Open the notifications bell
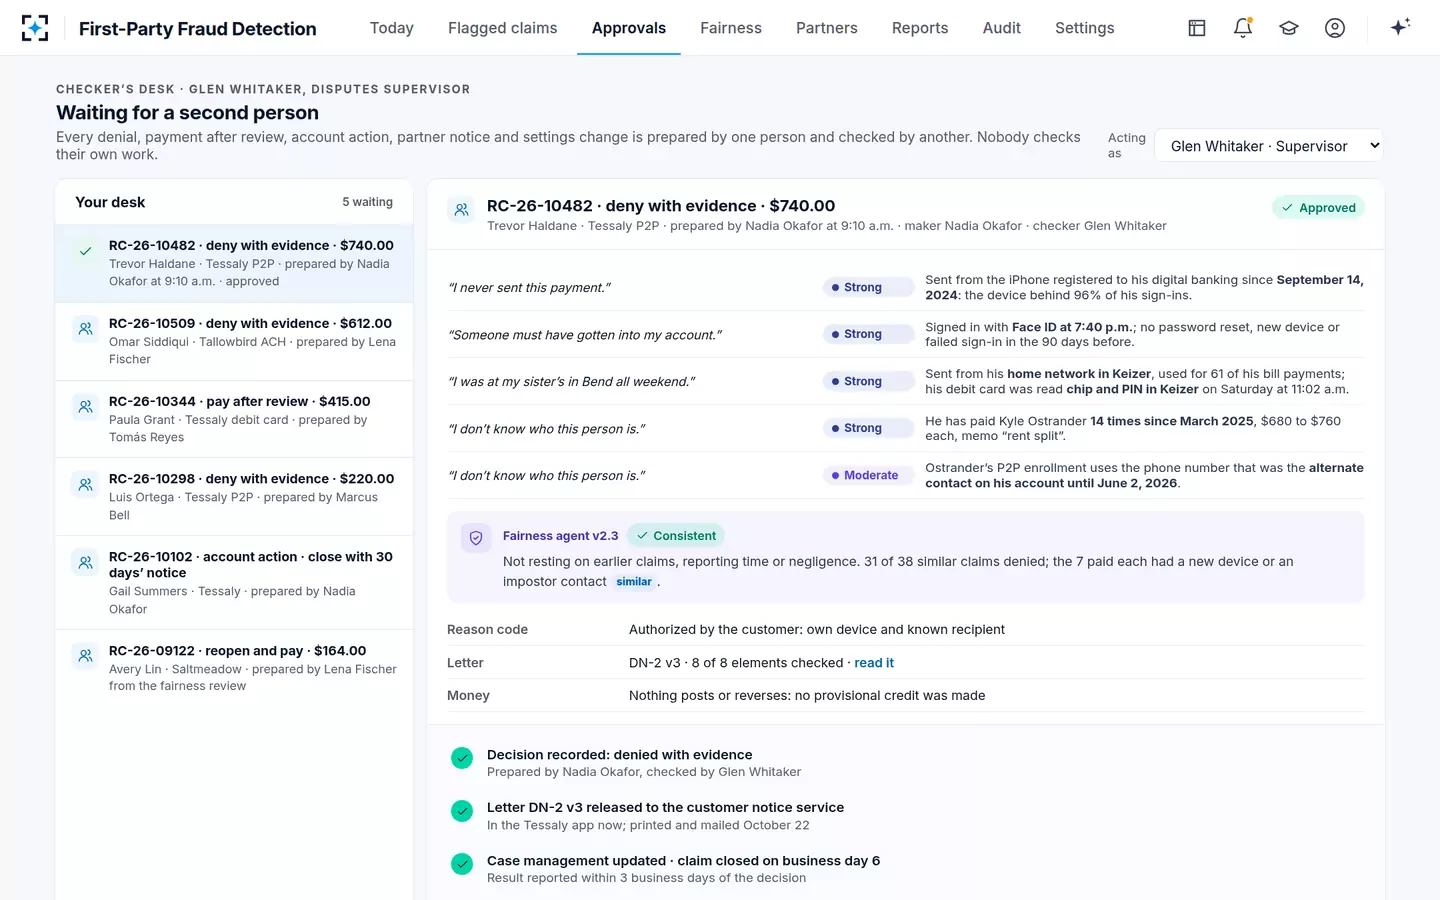Screen dimensions: 1440x900 pyautogui.click(x=1243, y=28)
